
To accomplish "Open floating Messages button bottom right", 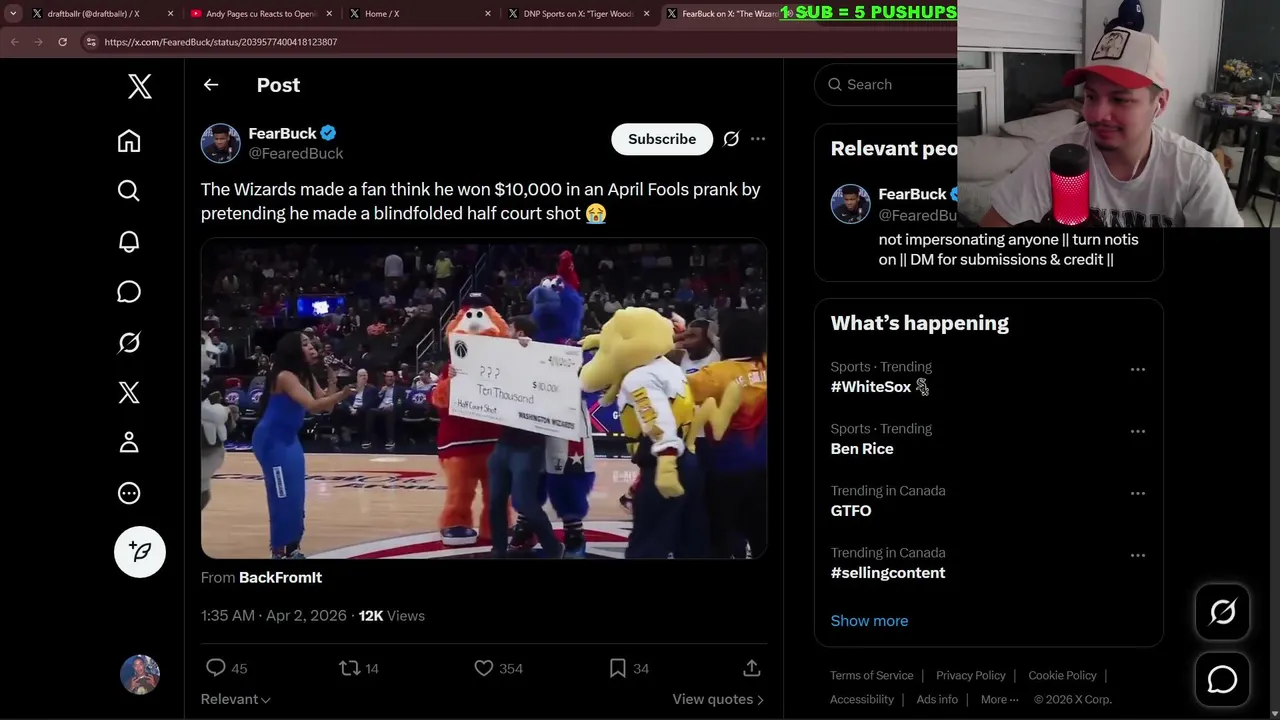I will coord(1222,680).
